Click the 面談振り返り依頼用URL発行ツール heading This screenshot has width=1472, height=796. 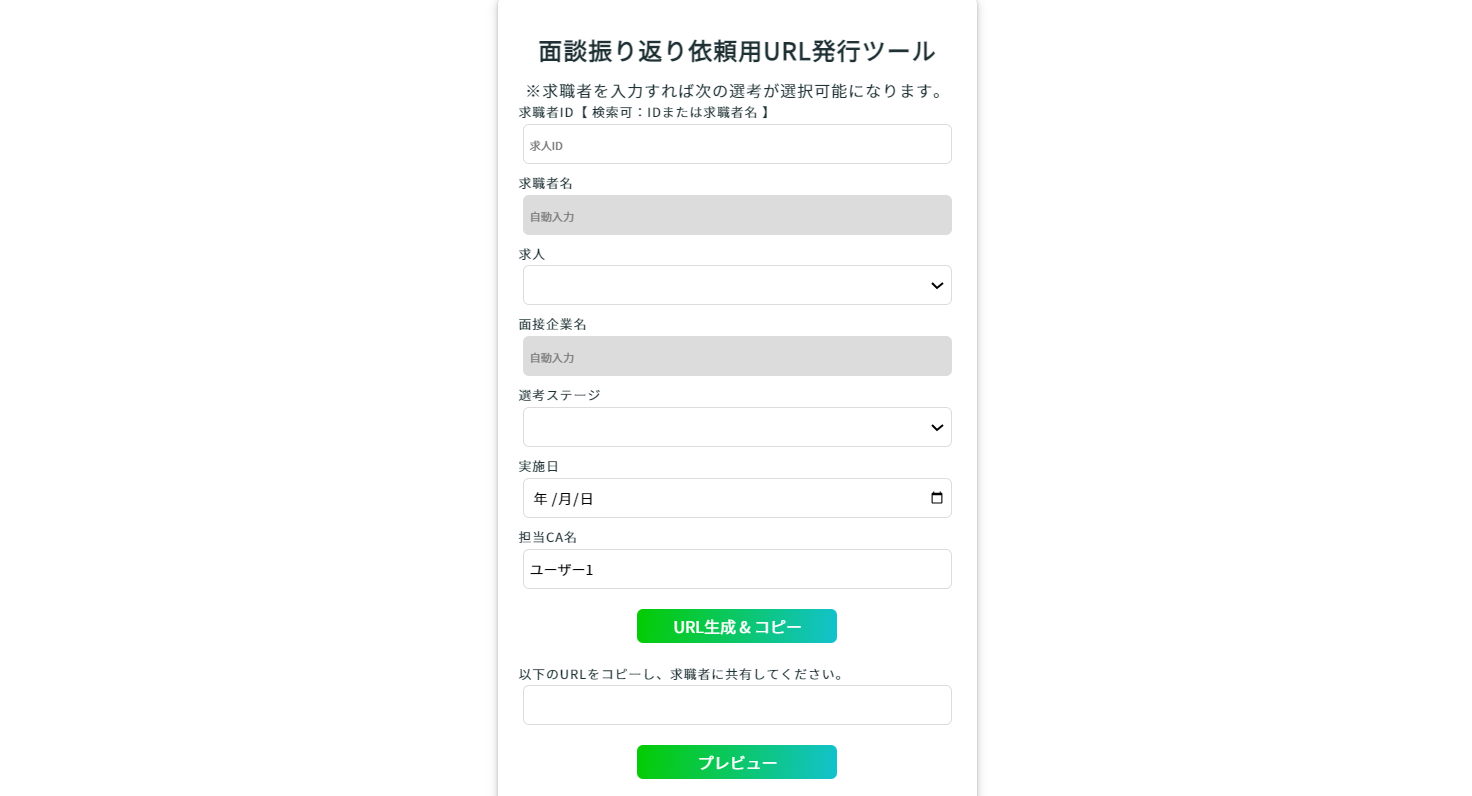pyautogui.click(x=737, y=51)
